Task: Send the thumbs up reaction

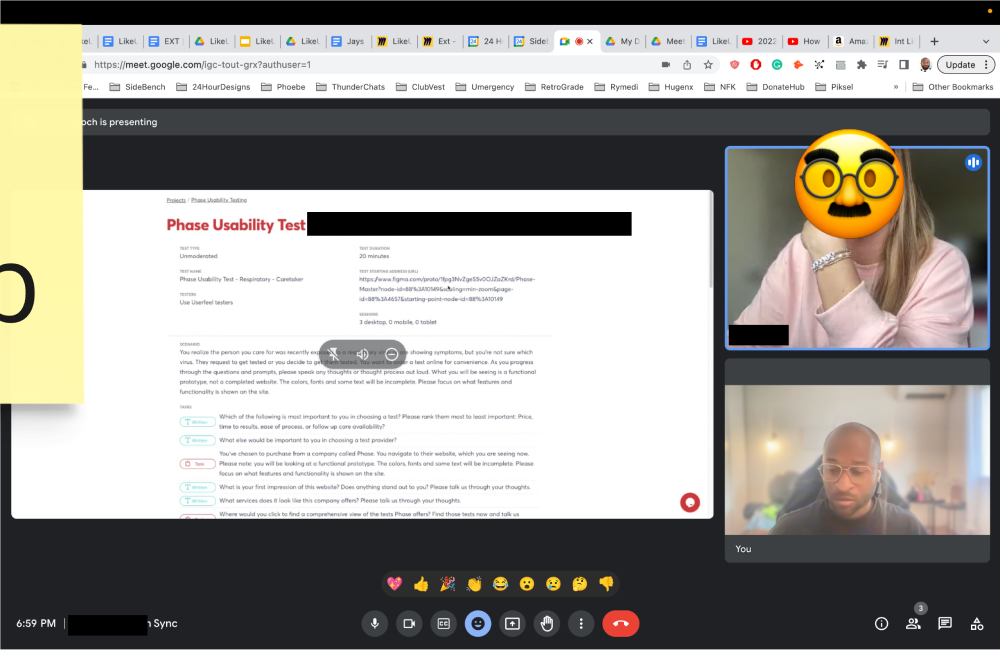Action: coord(421,584)
